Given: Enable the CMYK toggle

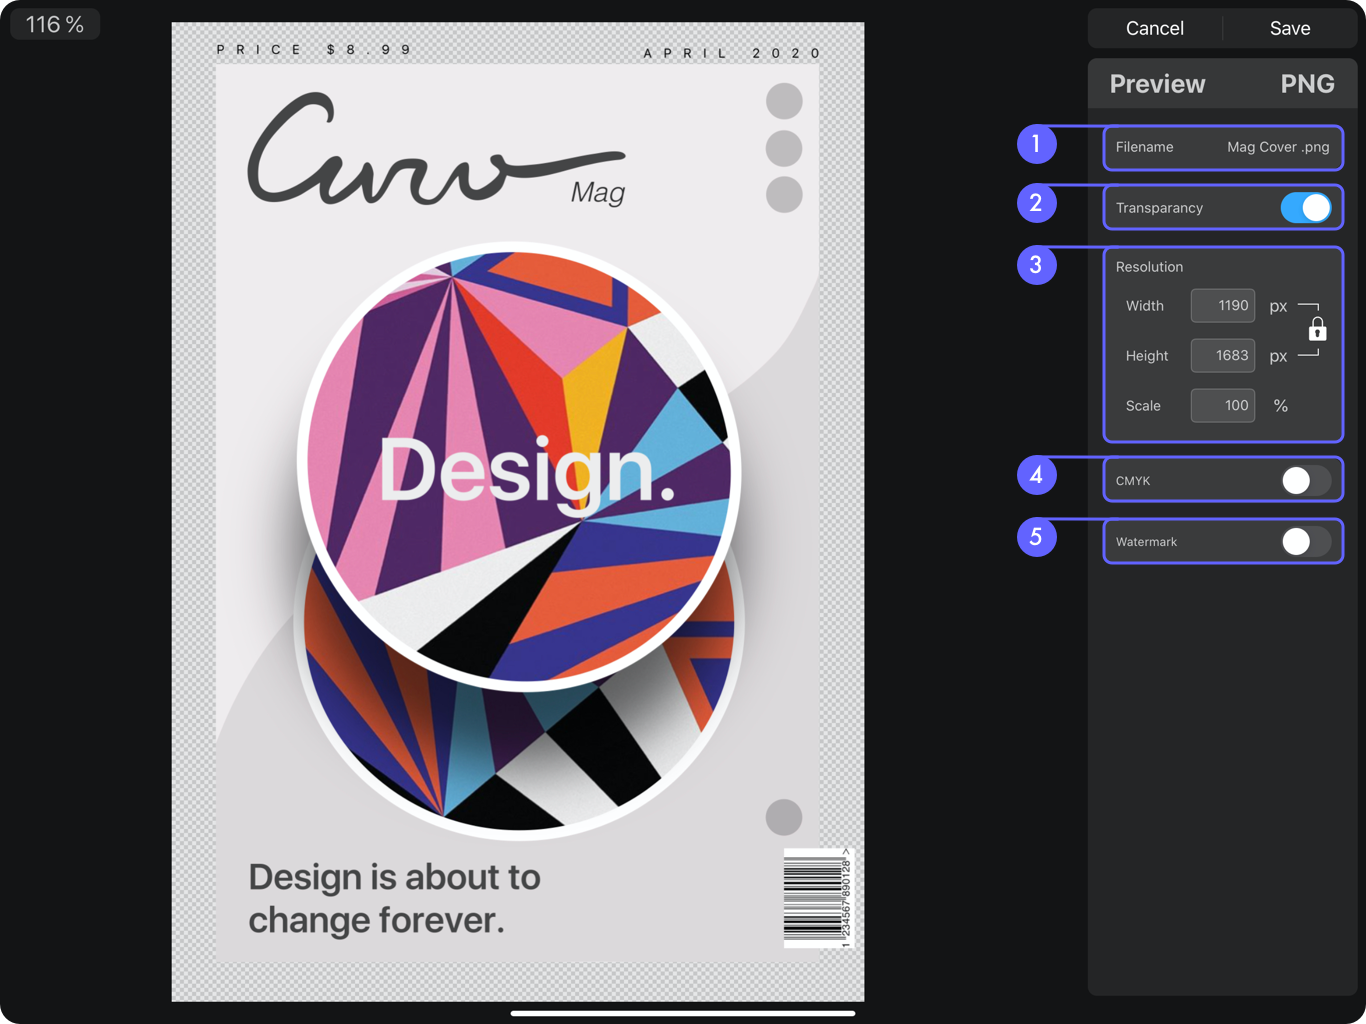Looking at the screenshot, I should pos(1306,481).
